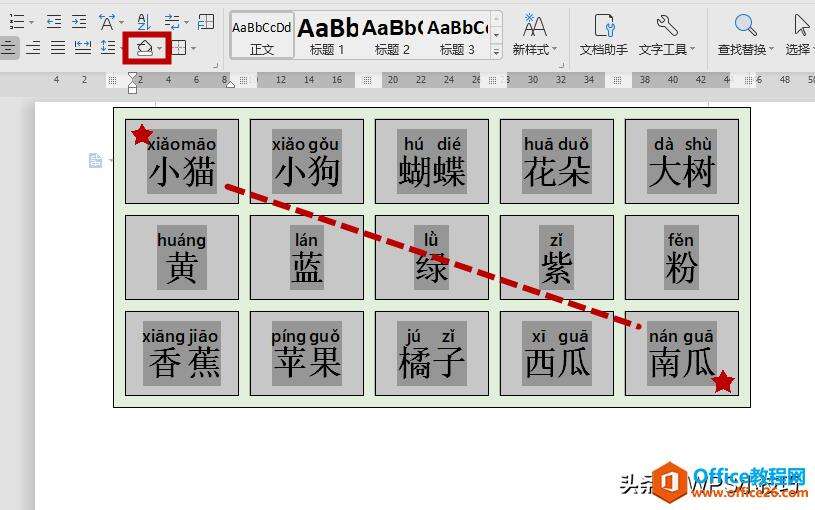Open the tab stops icon
Screen dimensions: 815x510
pos(206,21)
